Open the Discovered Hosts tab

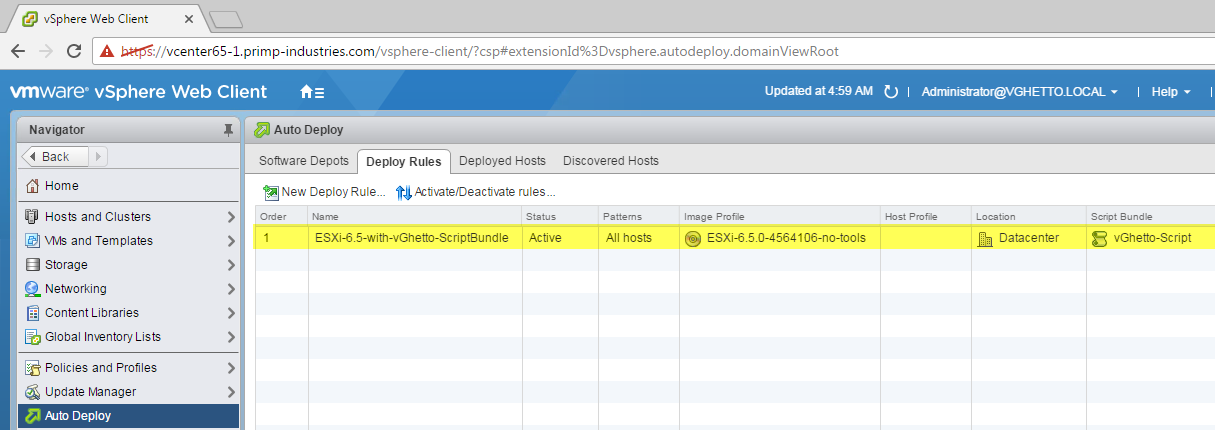pyautogui.click(x=611, y=161)
